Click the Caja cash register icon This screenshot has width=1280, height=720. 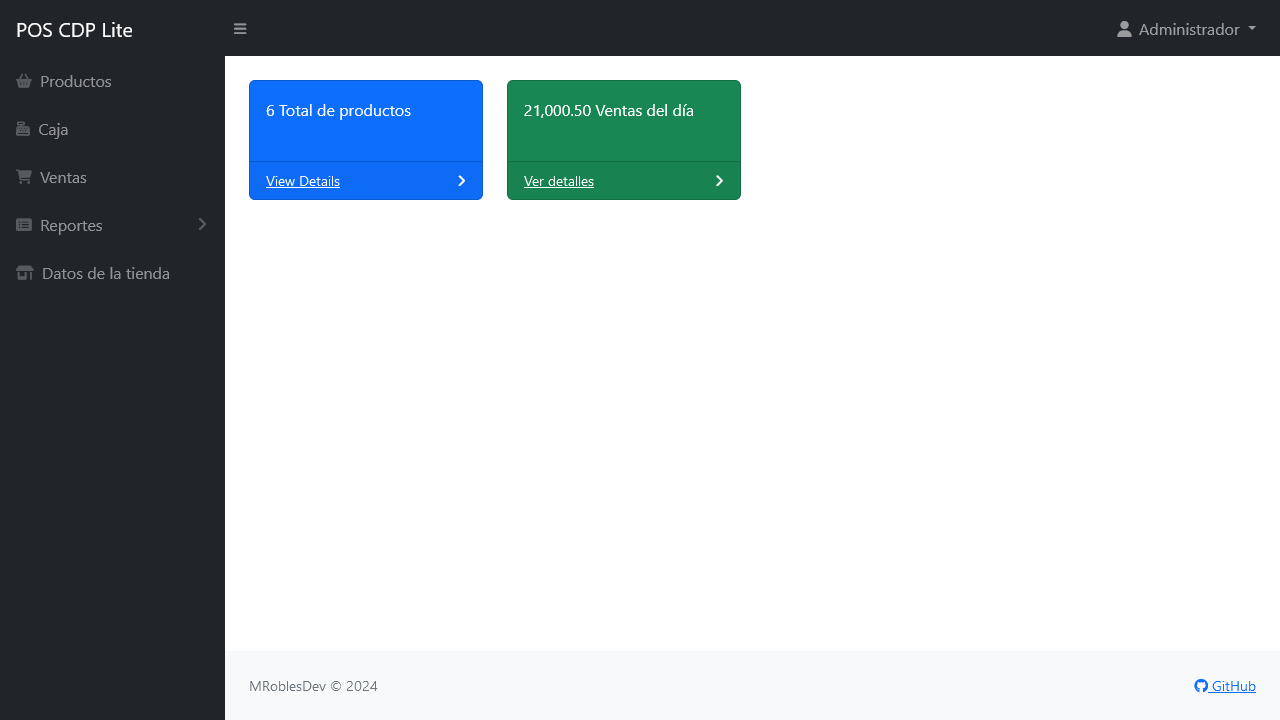[23, 129]
